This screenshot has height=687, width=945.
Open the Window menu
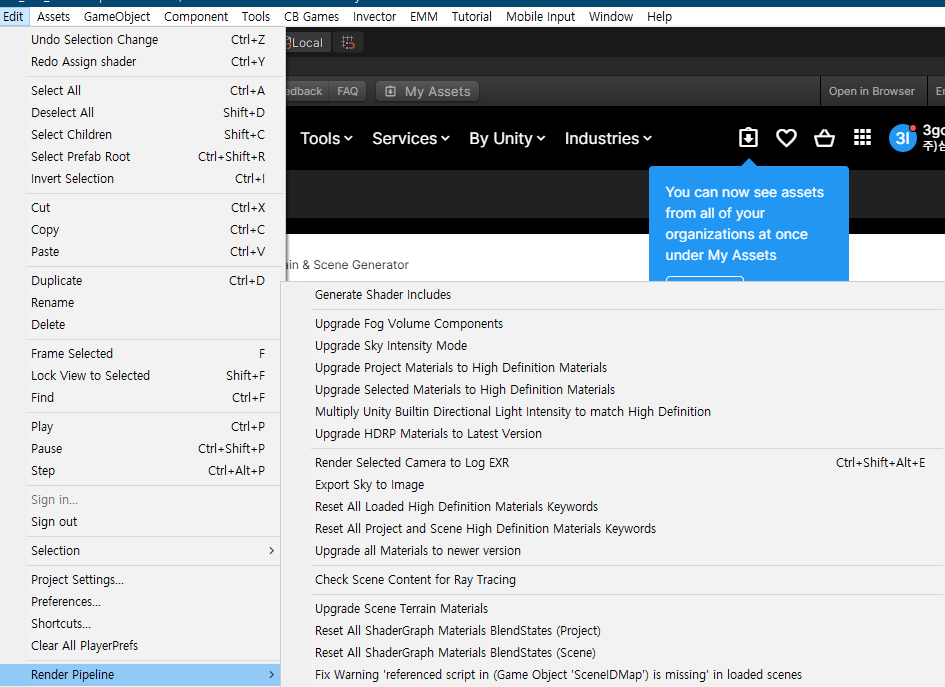point(611,17)
